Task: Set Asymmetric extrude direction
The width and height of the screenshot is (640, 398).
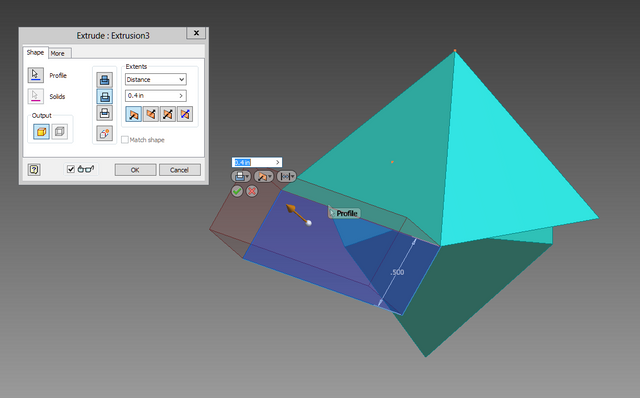Action: 185,114
